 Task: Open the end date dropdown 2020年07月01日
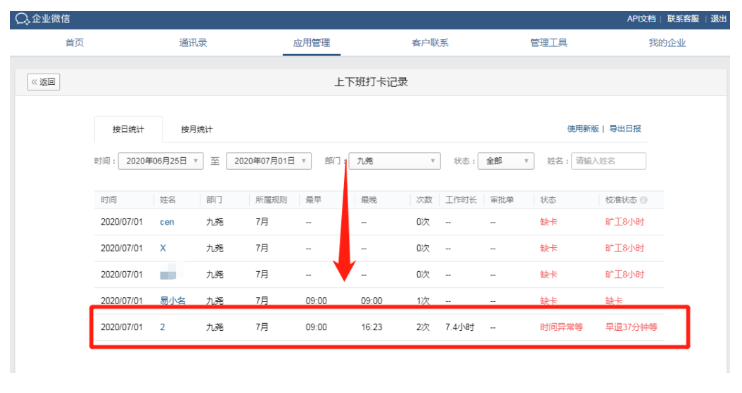(269, 161)
